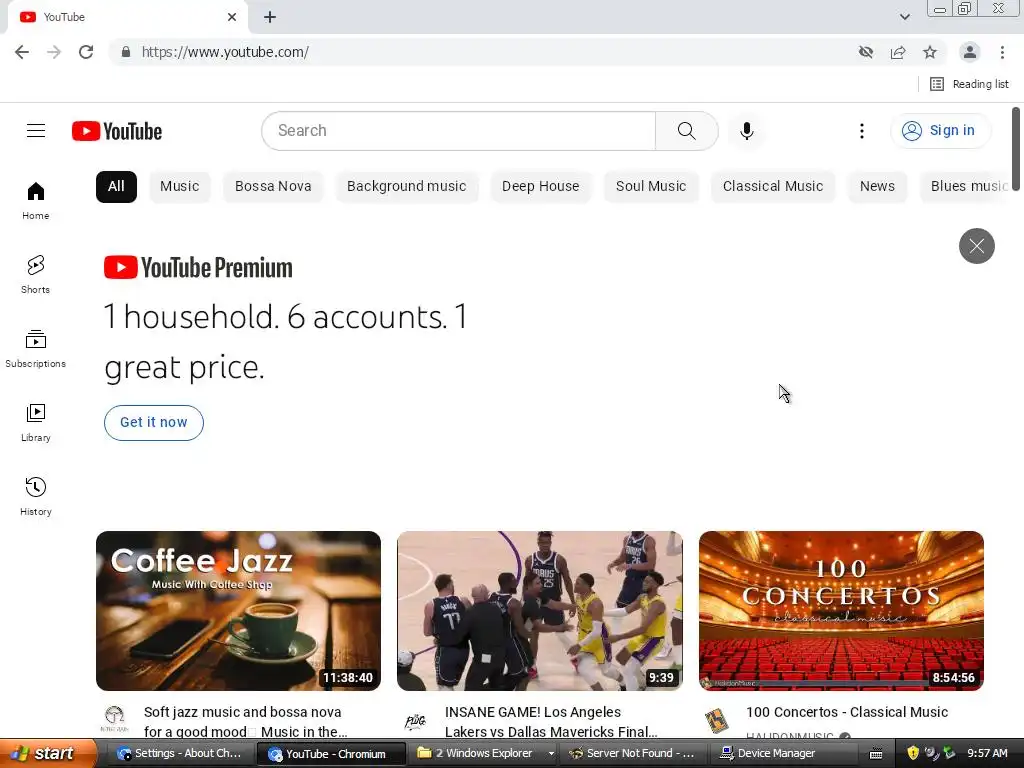Viewport: 1024px width, 768px height.
Task: Select the Music filter chip
Action: (x=180, y=187)
